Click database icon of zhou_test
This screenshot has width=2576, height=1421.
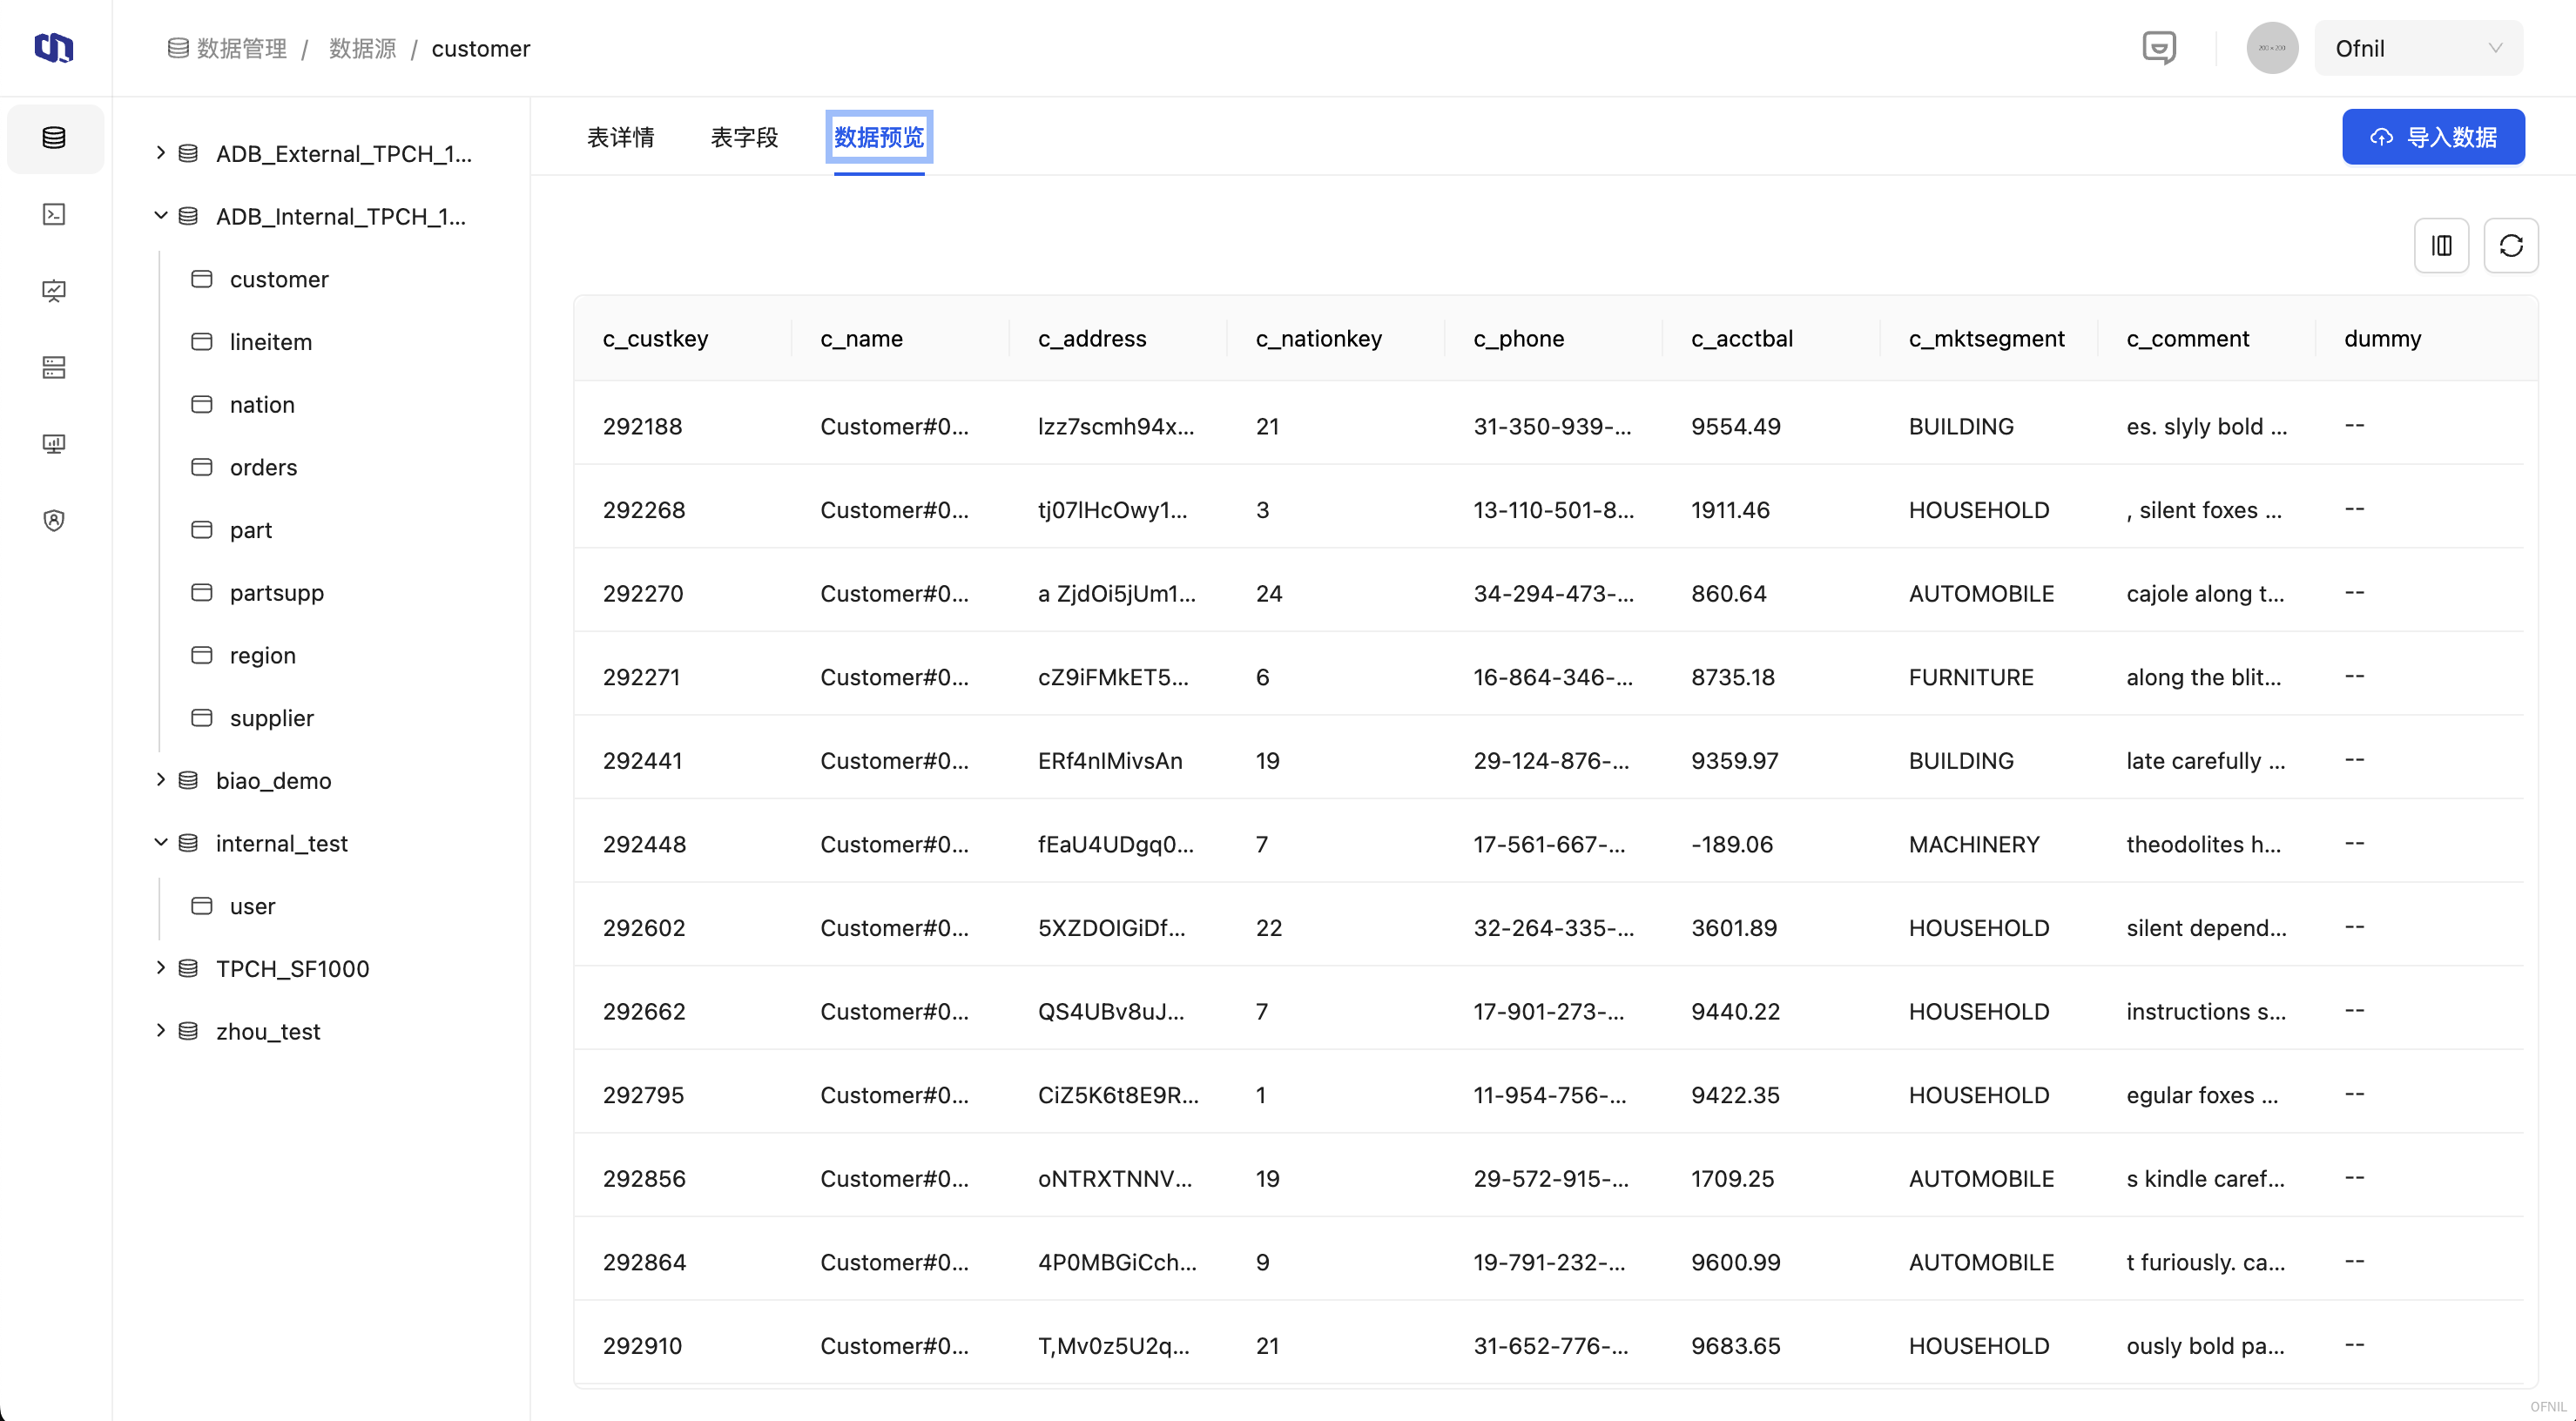click(x=188, y=1031)
